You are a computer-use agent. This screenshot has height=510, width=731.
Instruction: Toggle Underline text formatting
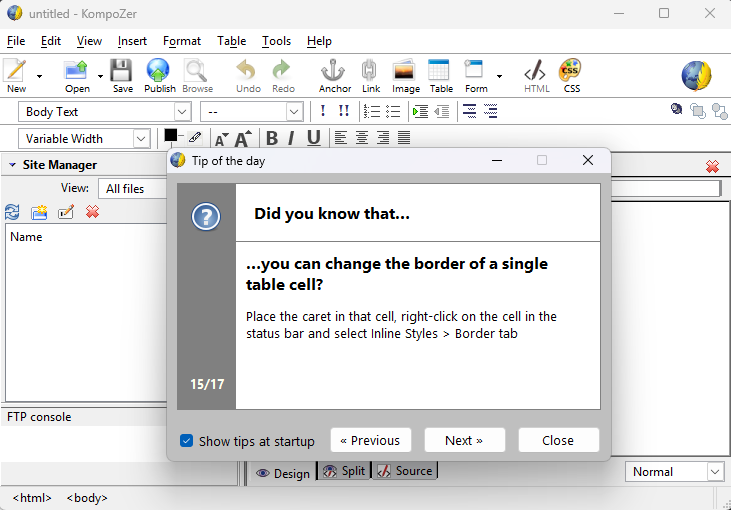pyautogui.click(x=313, y=138)
